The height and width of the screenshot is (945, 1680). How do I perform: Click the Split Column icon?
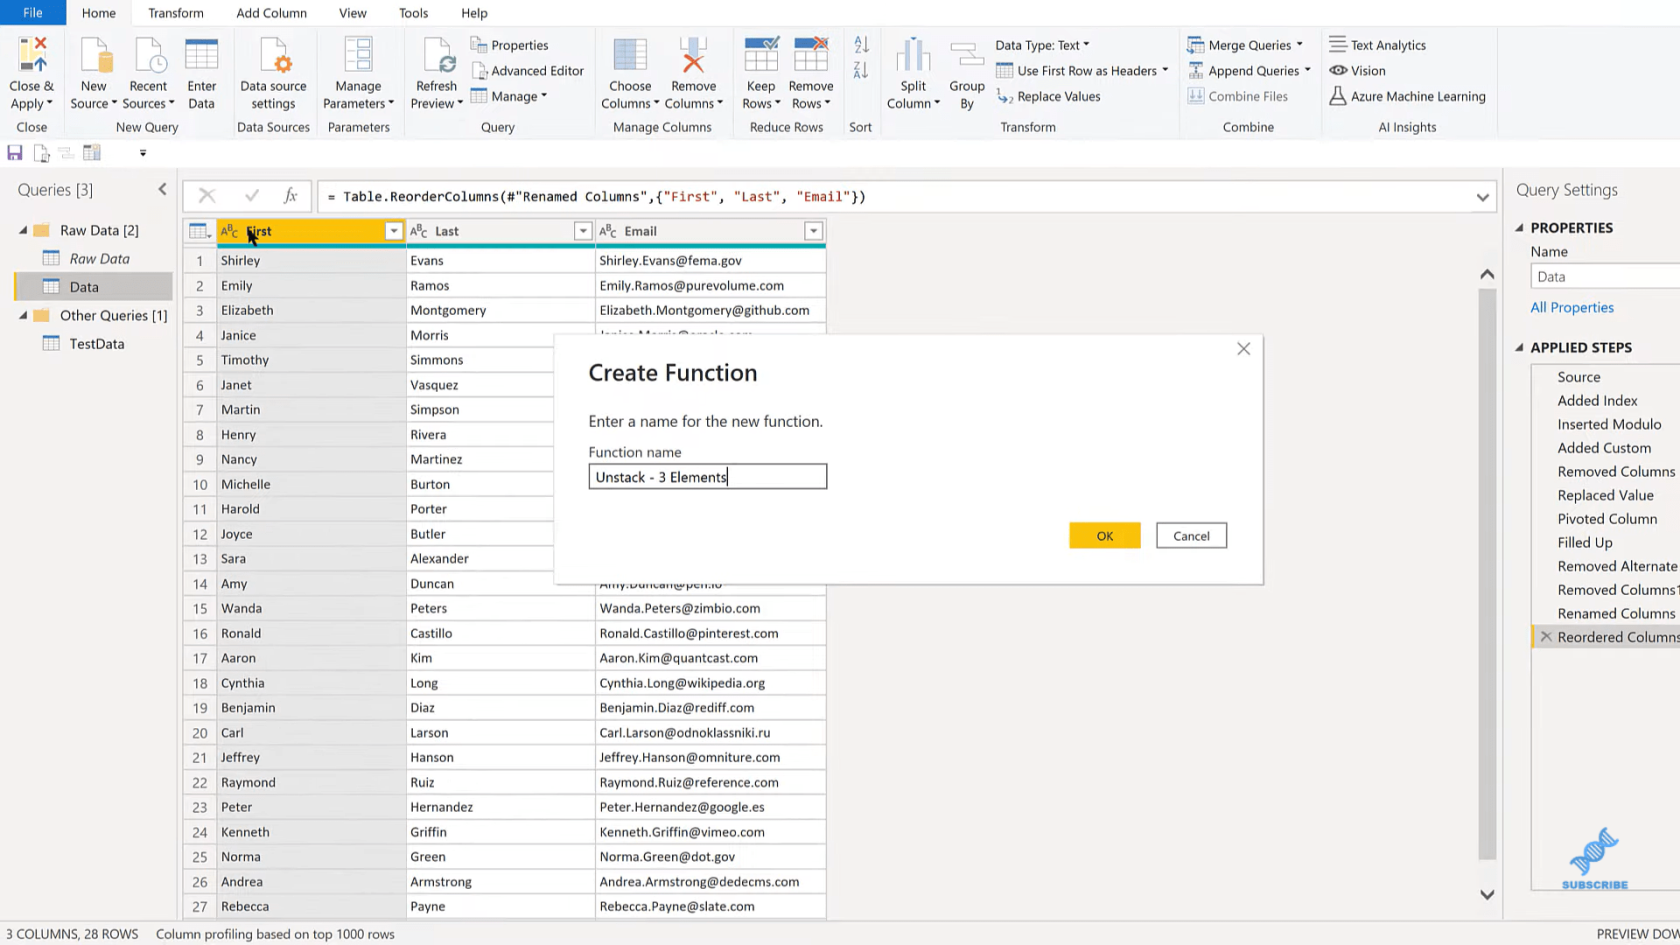click(x=913, y=55)
